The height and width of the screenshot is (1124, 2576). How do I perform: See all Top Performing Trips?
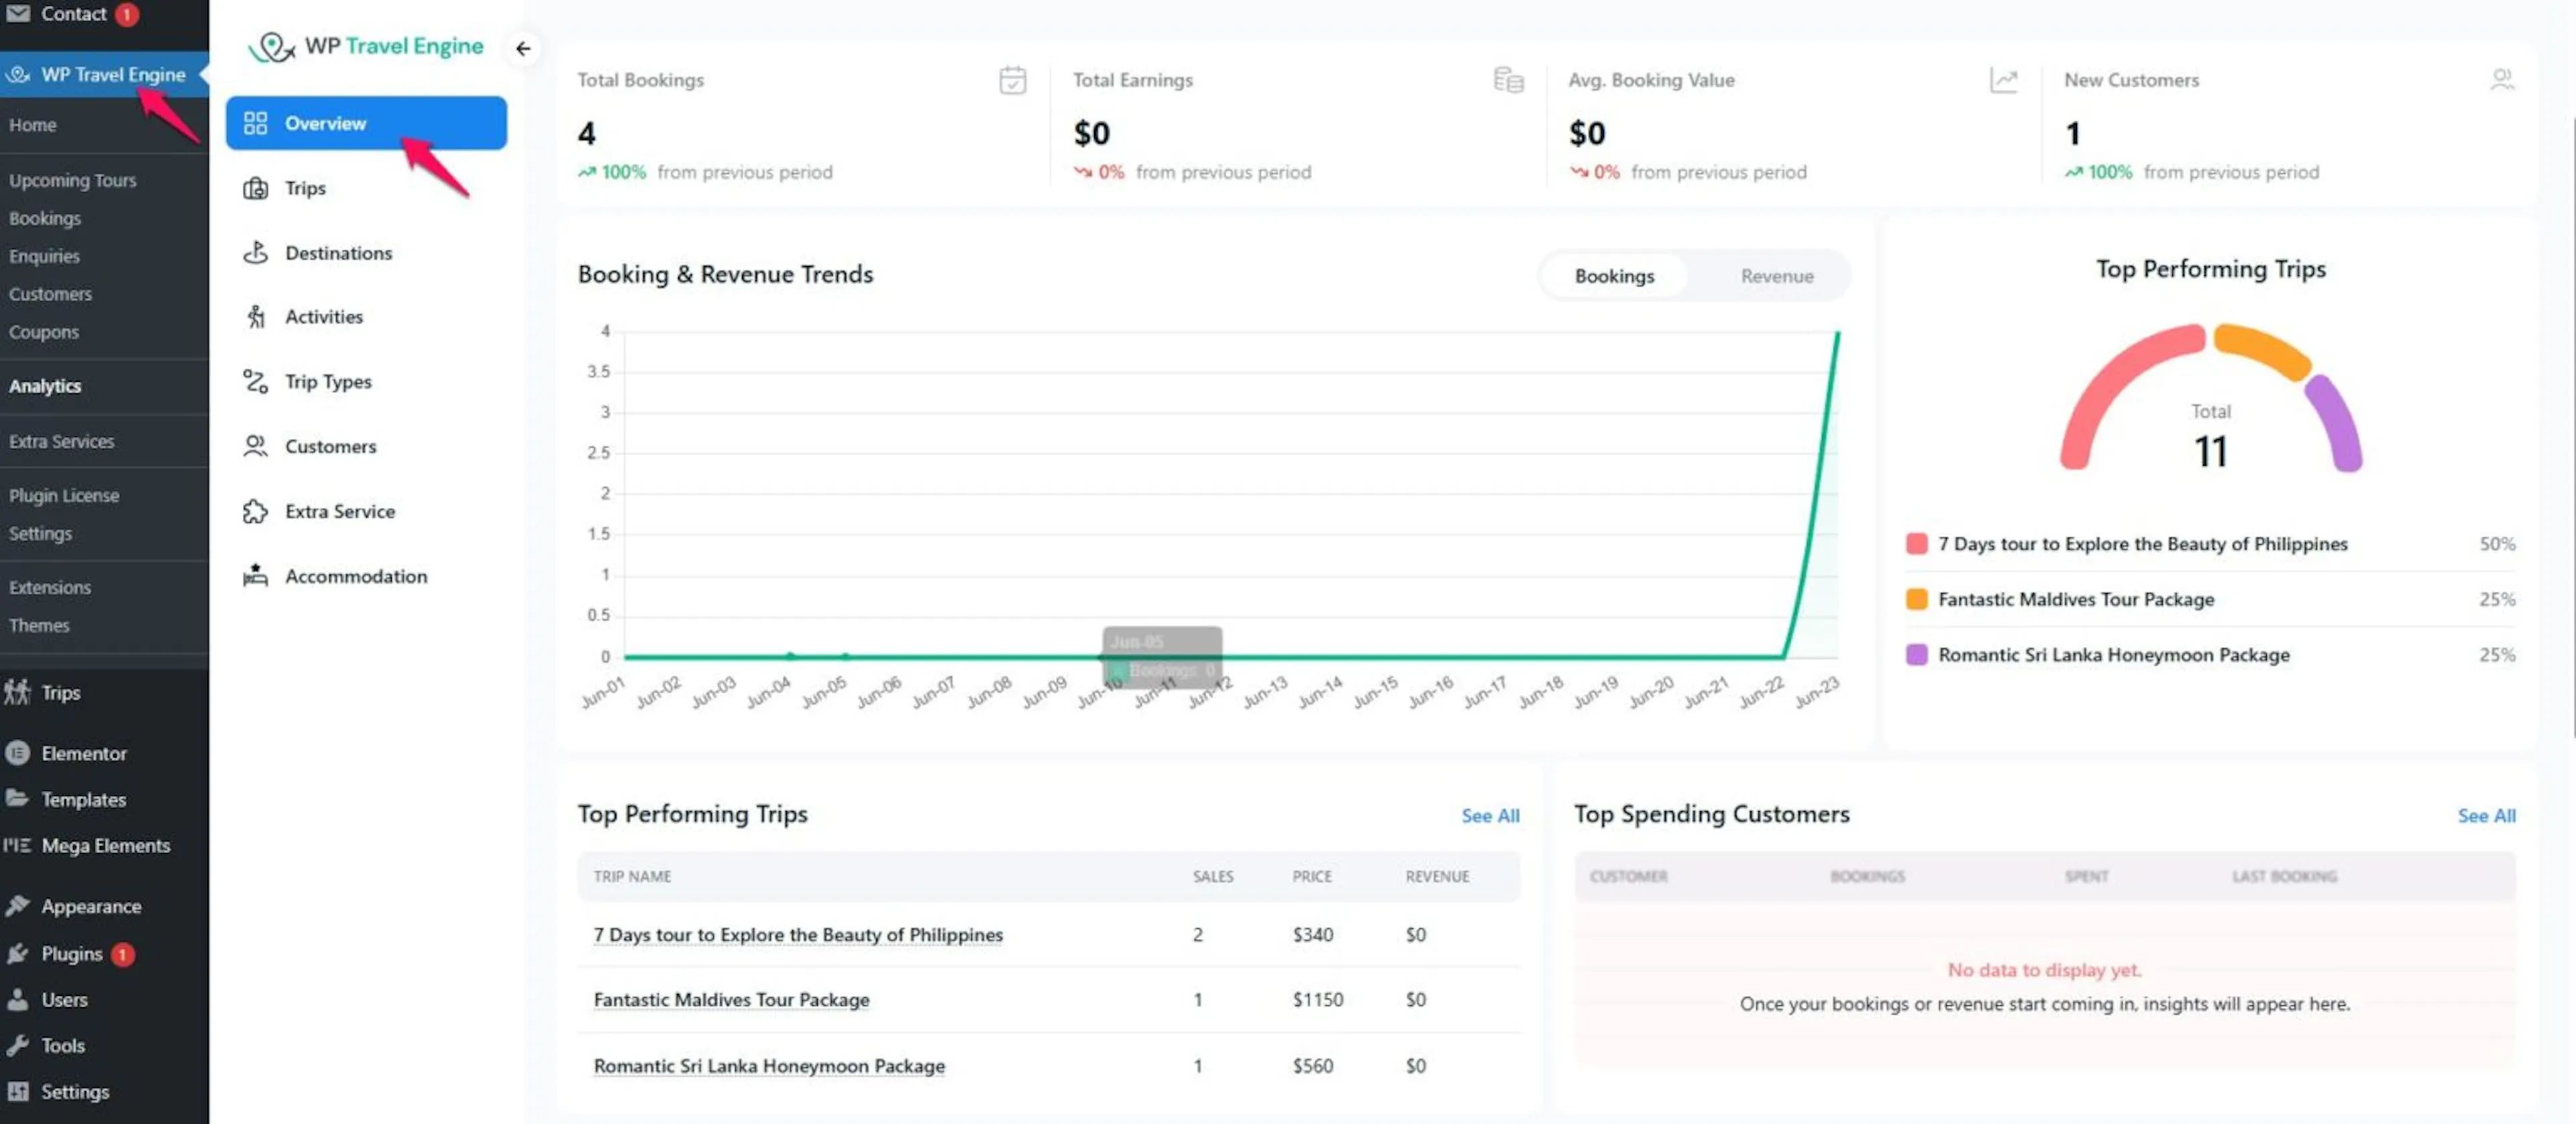tap(1490, 816)
